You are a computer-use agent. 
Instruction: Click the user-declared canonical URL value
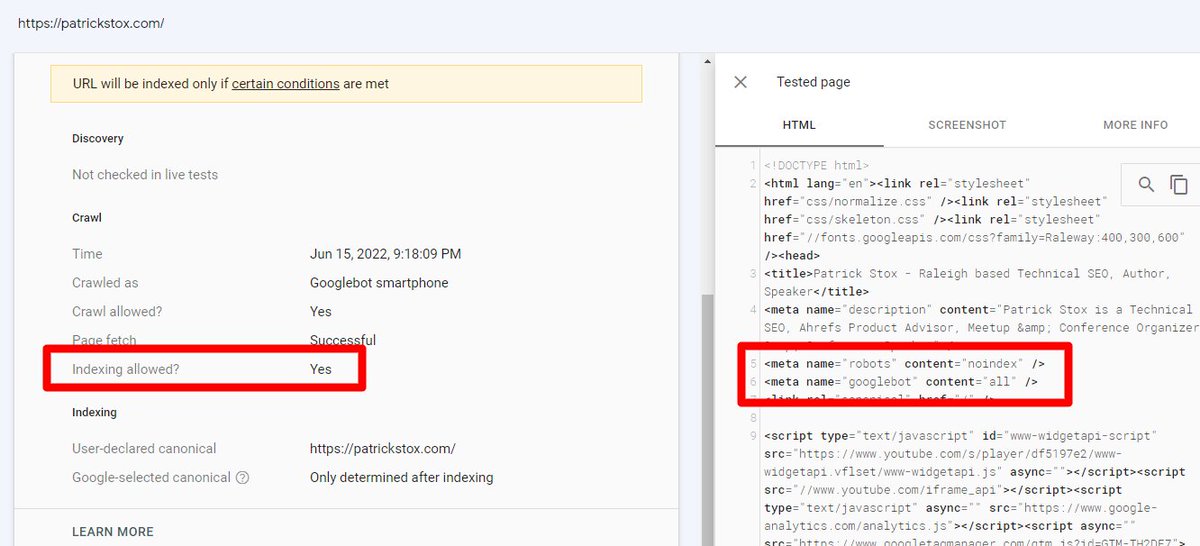point(383,449)
